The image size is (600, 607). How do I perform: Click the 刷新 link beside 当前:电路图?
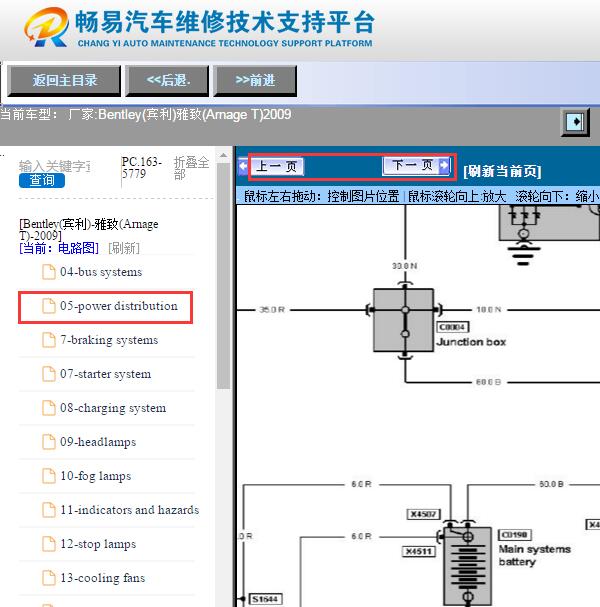124,248
